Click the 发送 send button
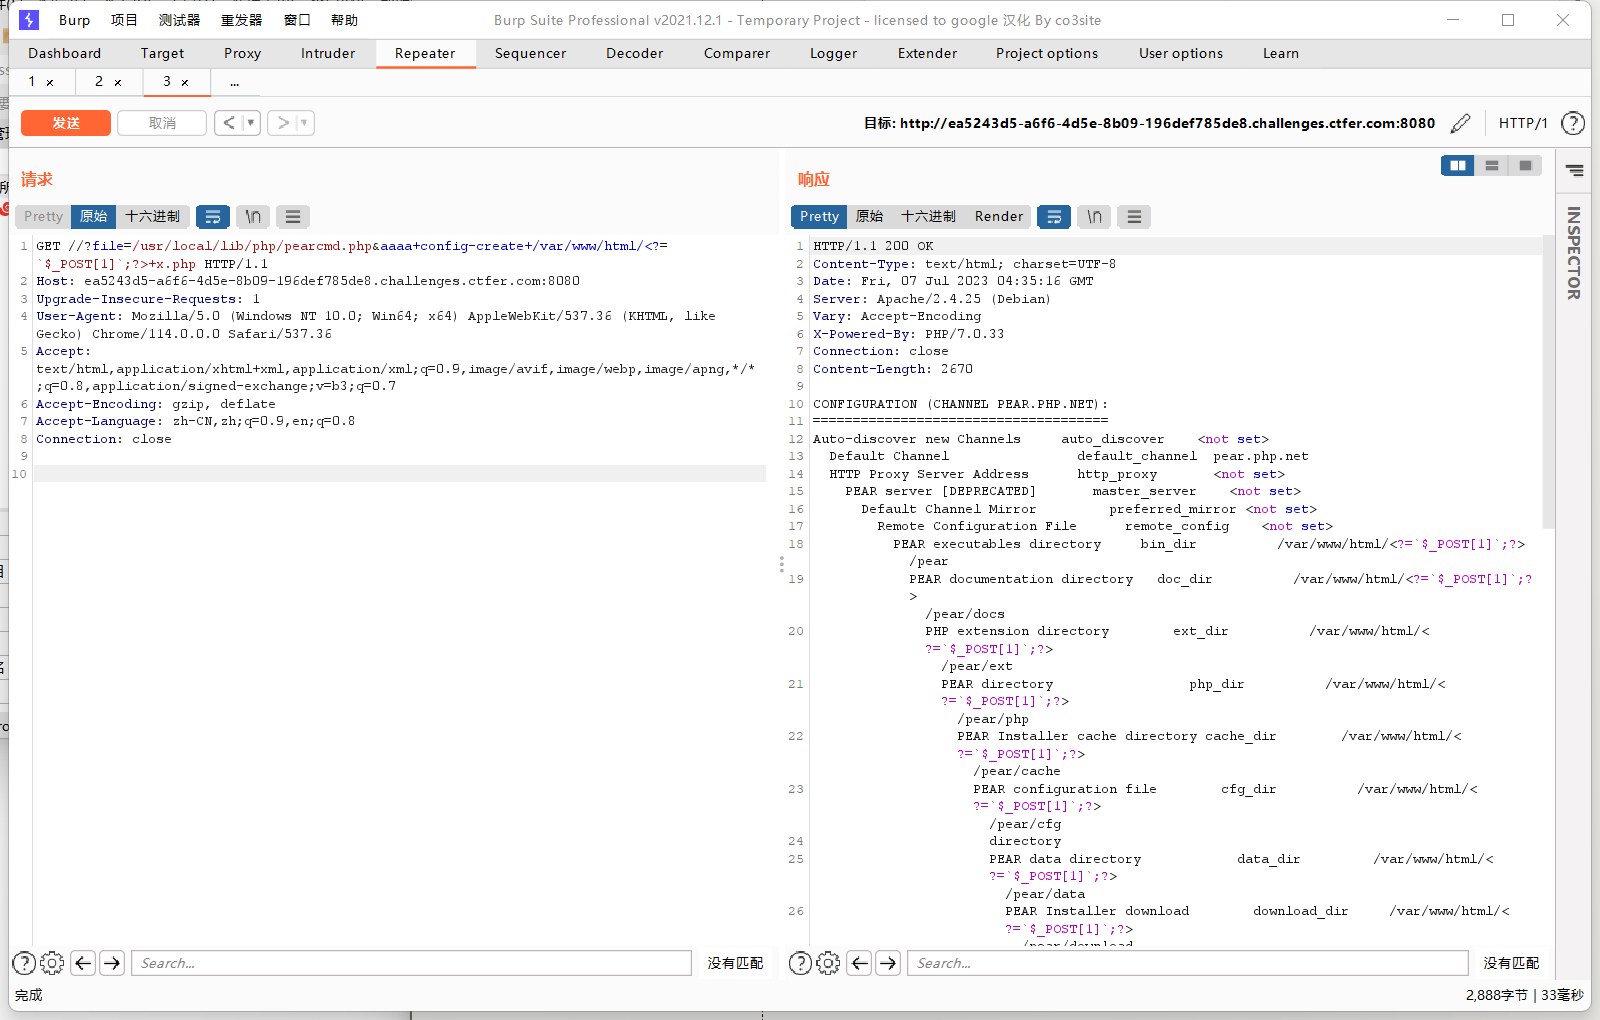1600x1020 pixels. [66, 123]
